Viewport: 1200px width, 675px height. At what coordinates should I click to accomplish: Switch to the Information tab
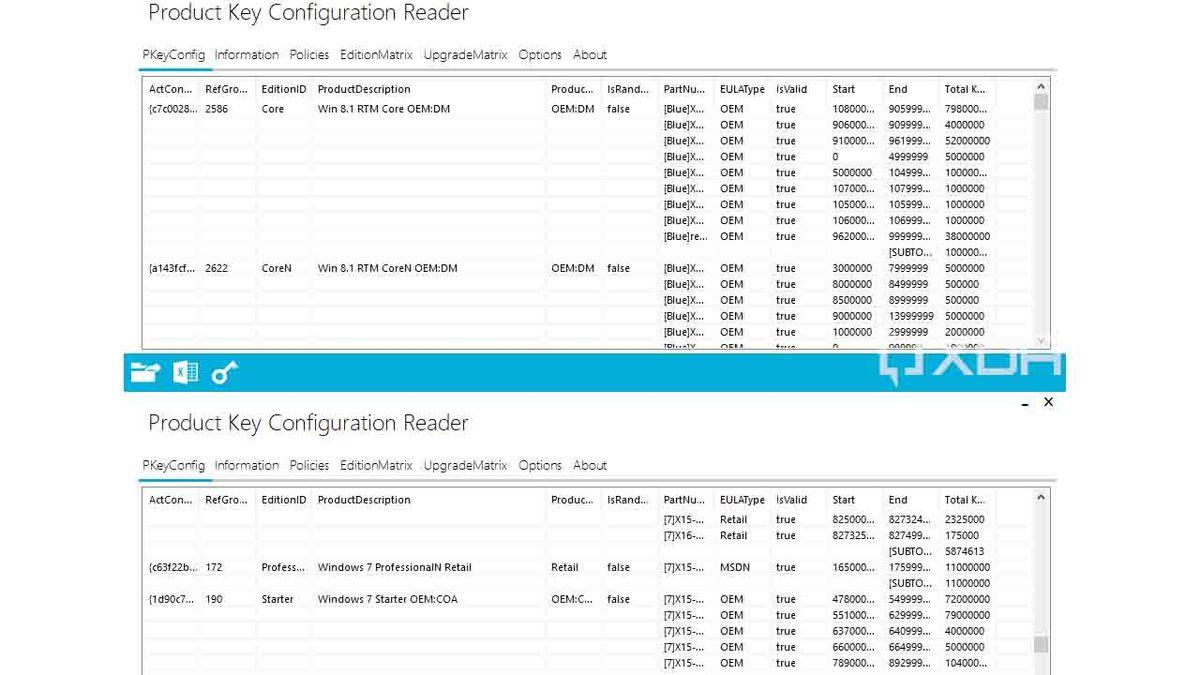click(x=246, y=55)
